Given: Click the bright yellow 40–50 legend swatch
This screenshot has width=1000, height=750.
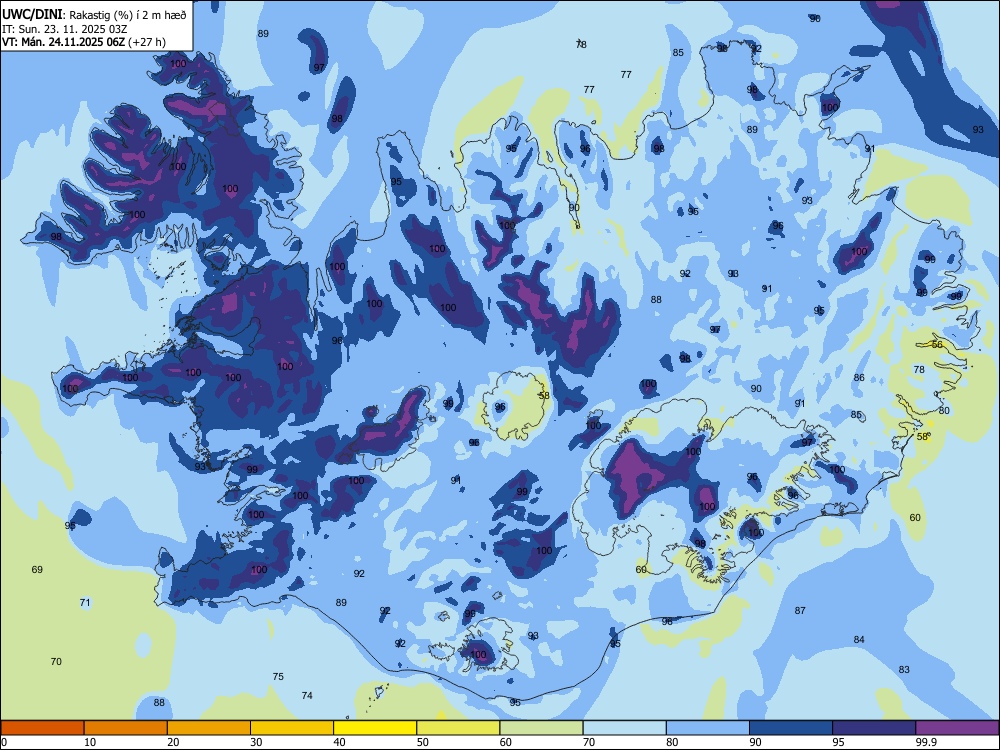Looking at the screenshot, I should click(375, 728).
